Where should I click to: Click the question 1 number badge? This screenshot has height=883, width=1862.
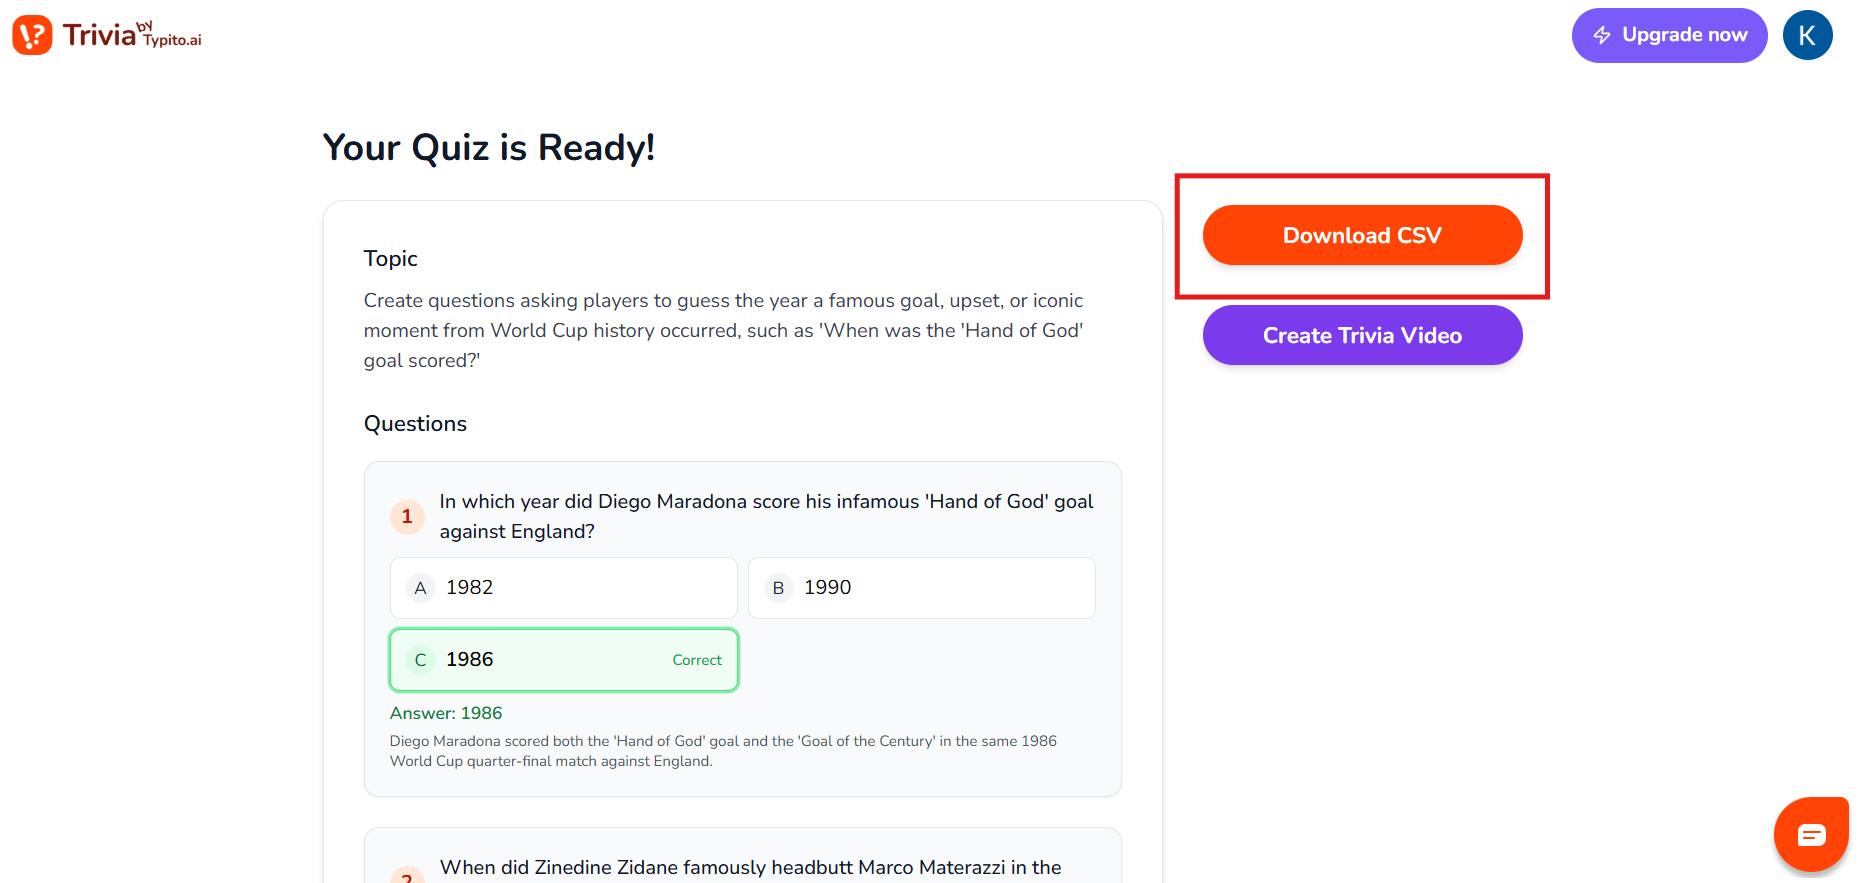coord(407,516)
